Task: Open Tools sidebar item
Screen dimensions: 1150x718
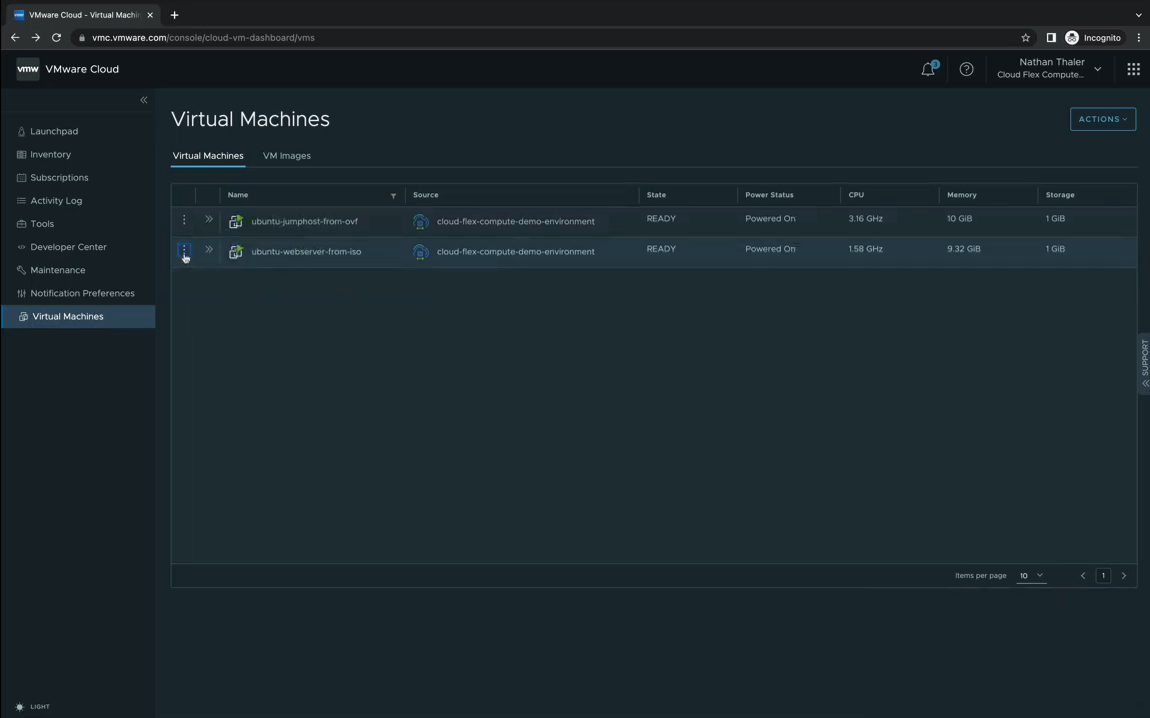Action: pos(42,224)
